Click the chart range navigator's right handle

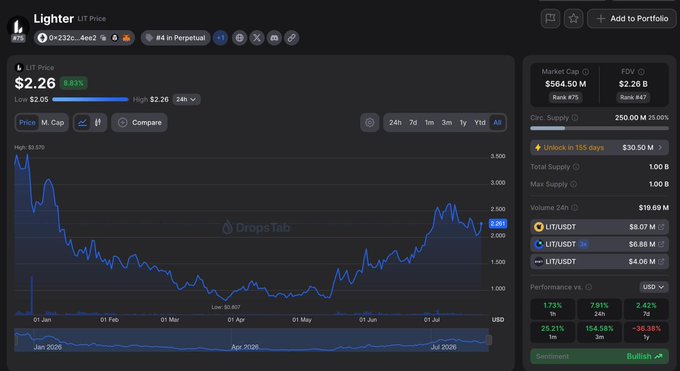[489, 340]
